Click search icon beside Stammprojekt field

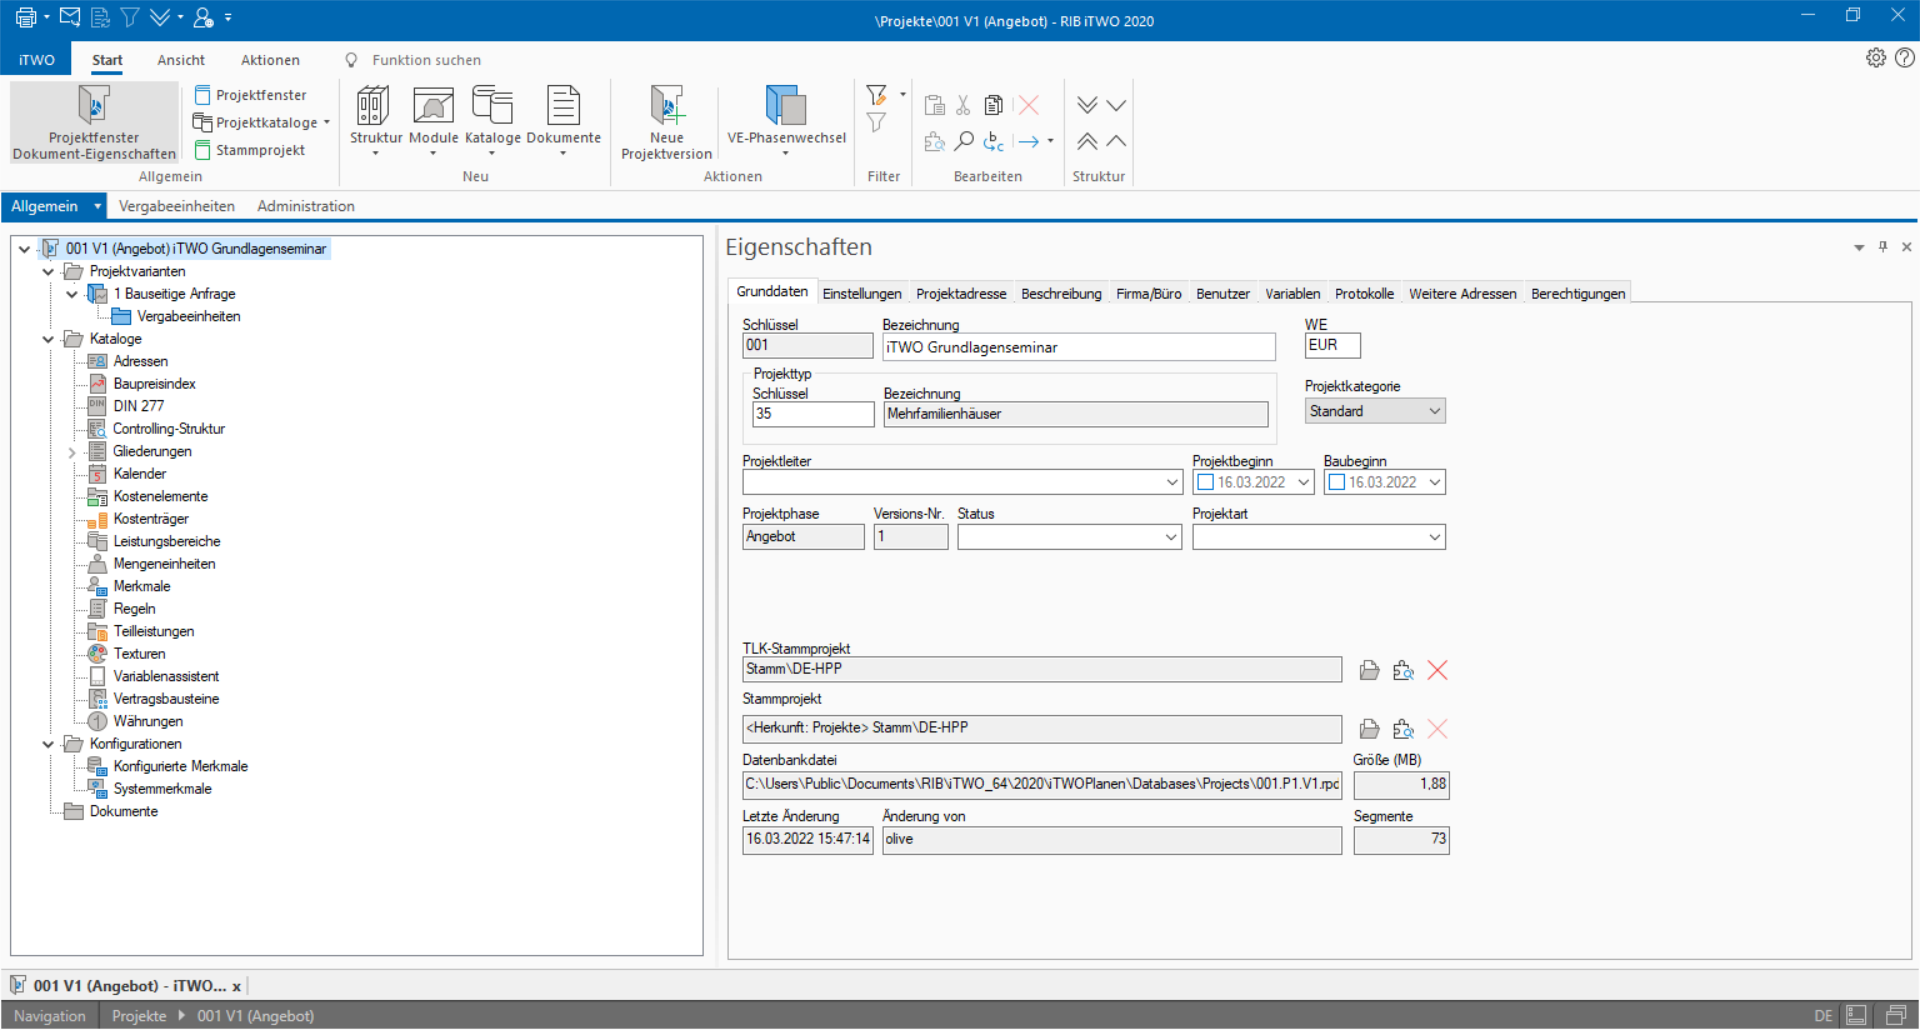[x=1403, y=729]
